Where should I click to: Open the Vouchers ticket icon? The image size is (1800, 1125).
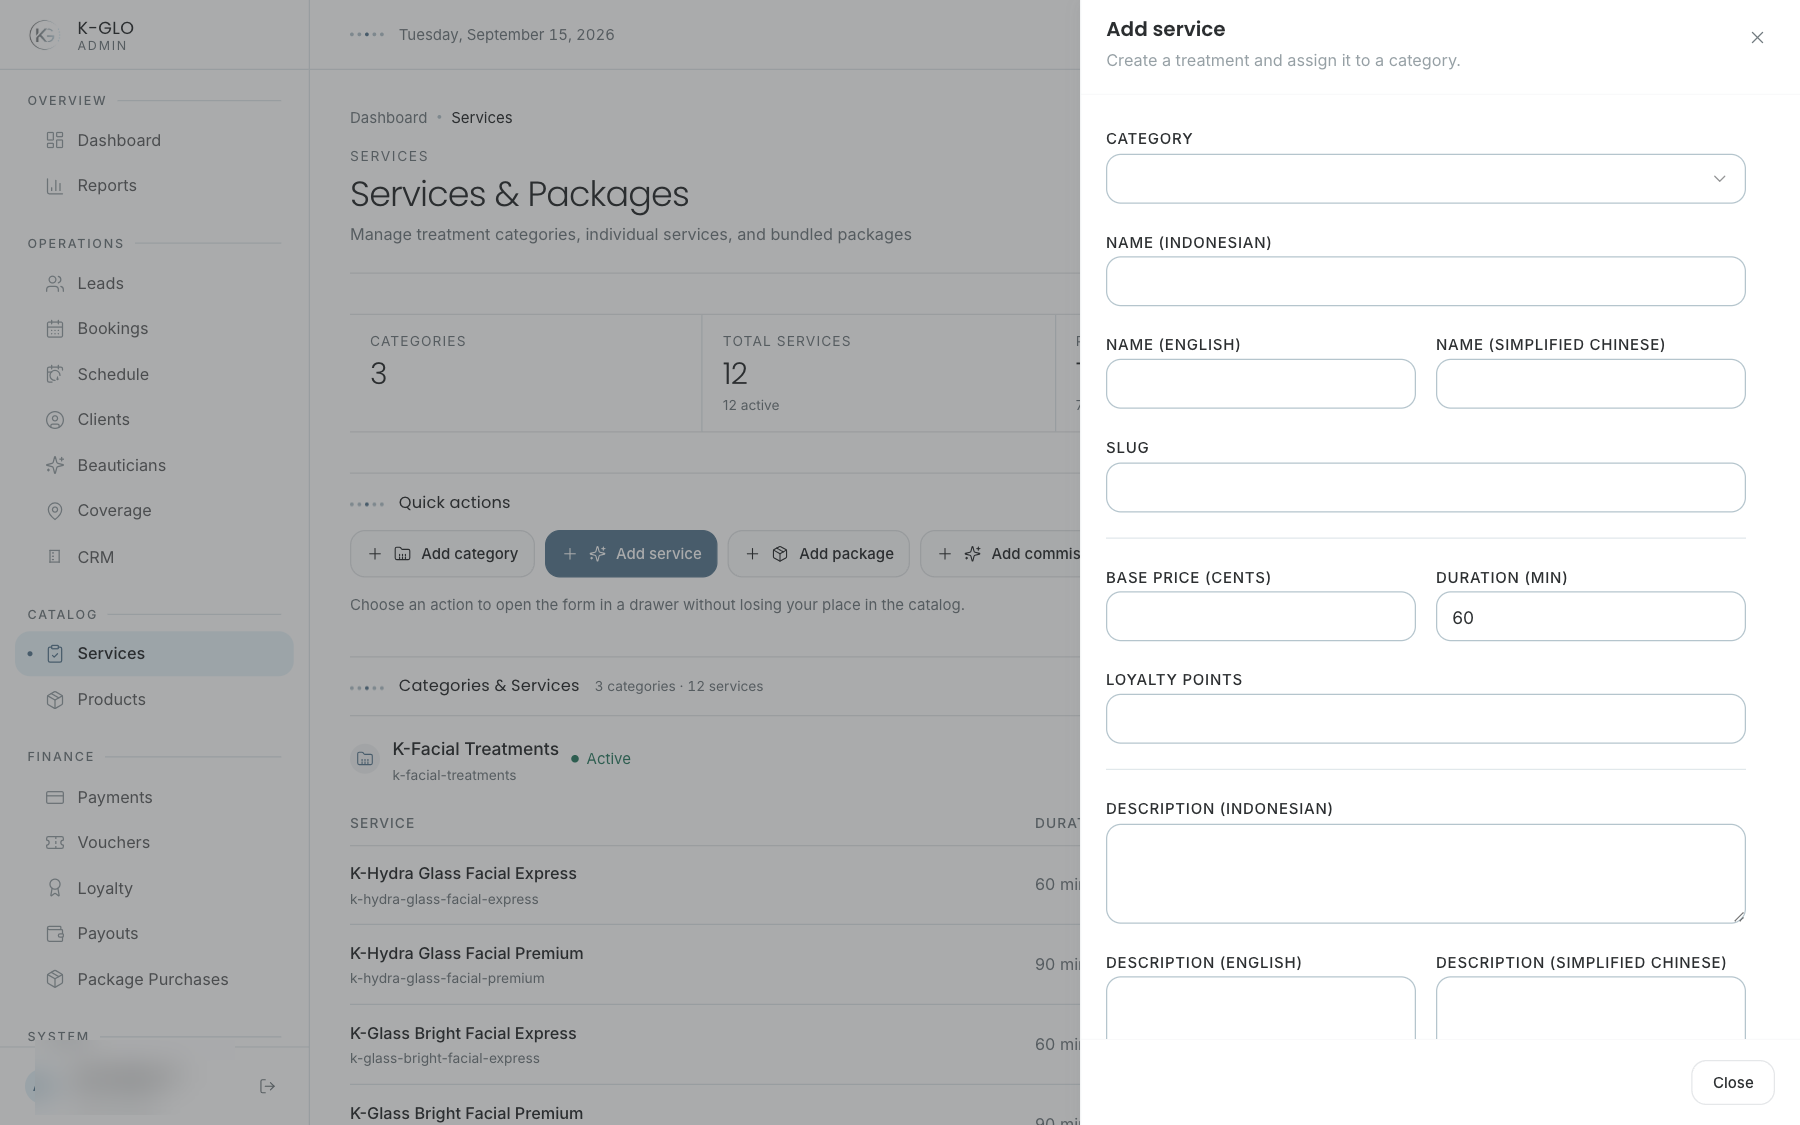pyautogui.click(x=55, y=843)
